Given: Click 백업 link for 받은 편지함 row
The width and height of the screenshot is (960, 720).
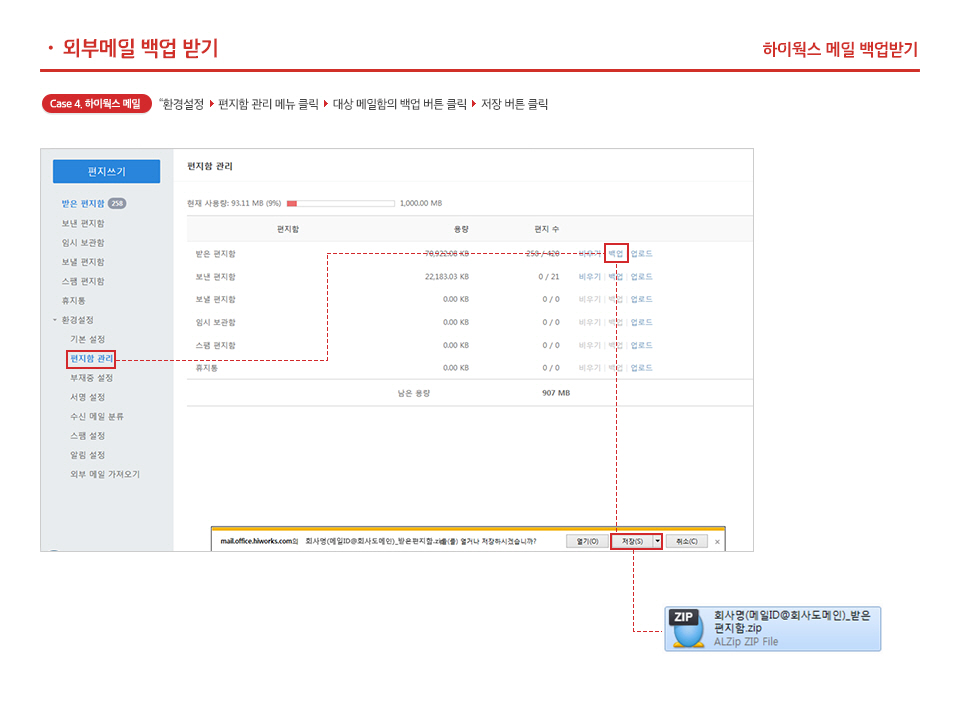Looking at the screenshot, I should pyautogui.click(x=616, y=254).
